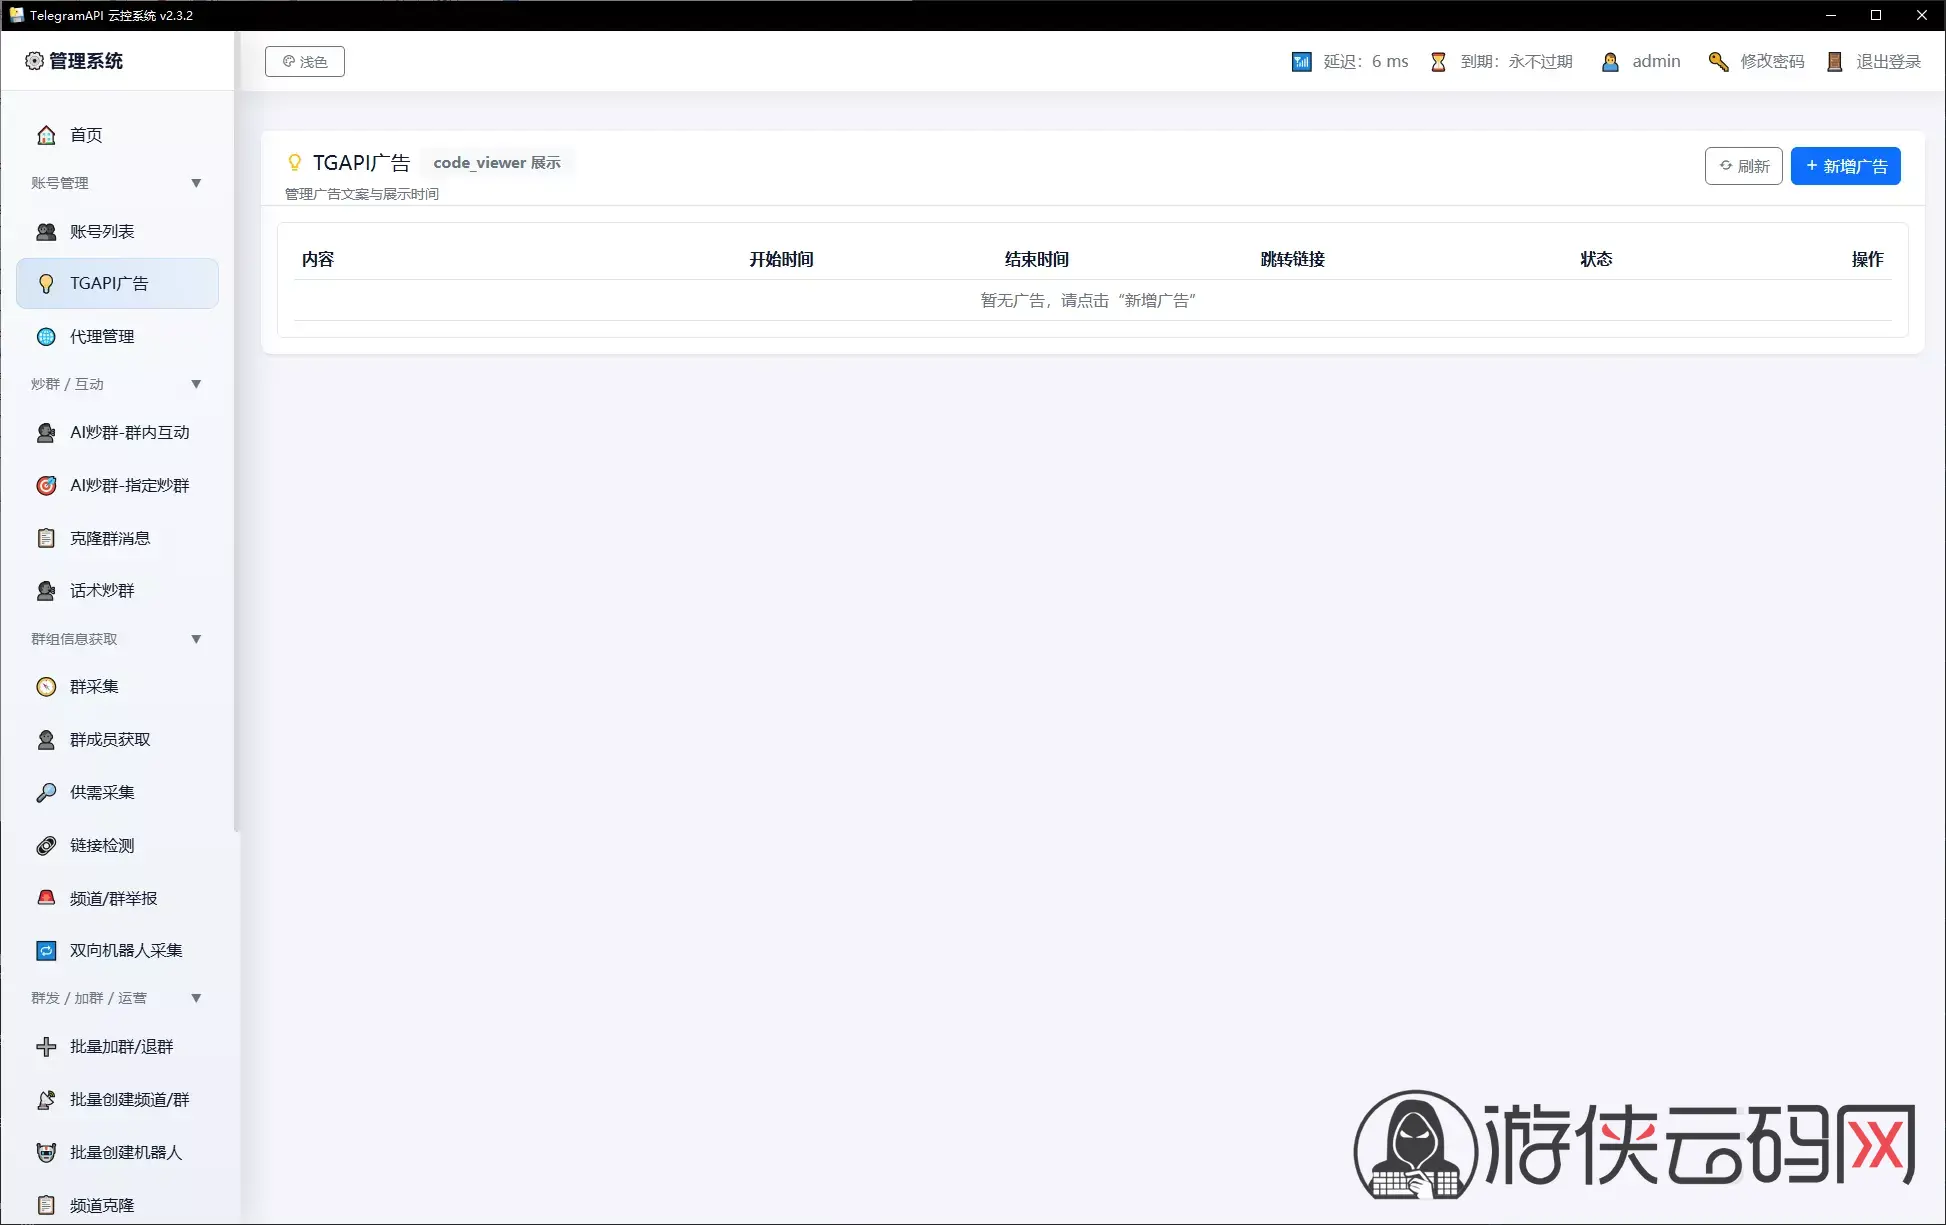Toggle the 浅色 theme switch button
1946x1225 pixels.
[x=305, y=62]
